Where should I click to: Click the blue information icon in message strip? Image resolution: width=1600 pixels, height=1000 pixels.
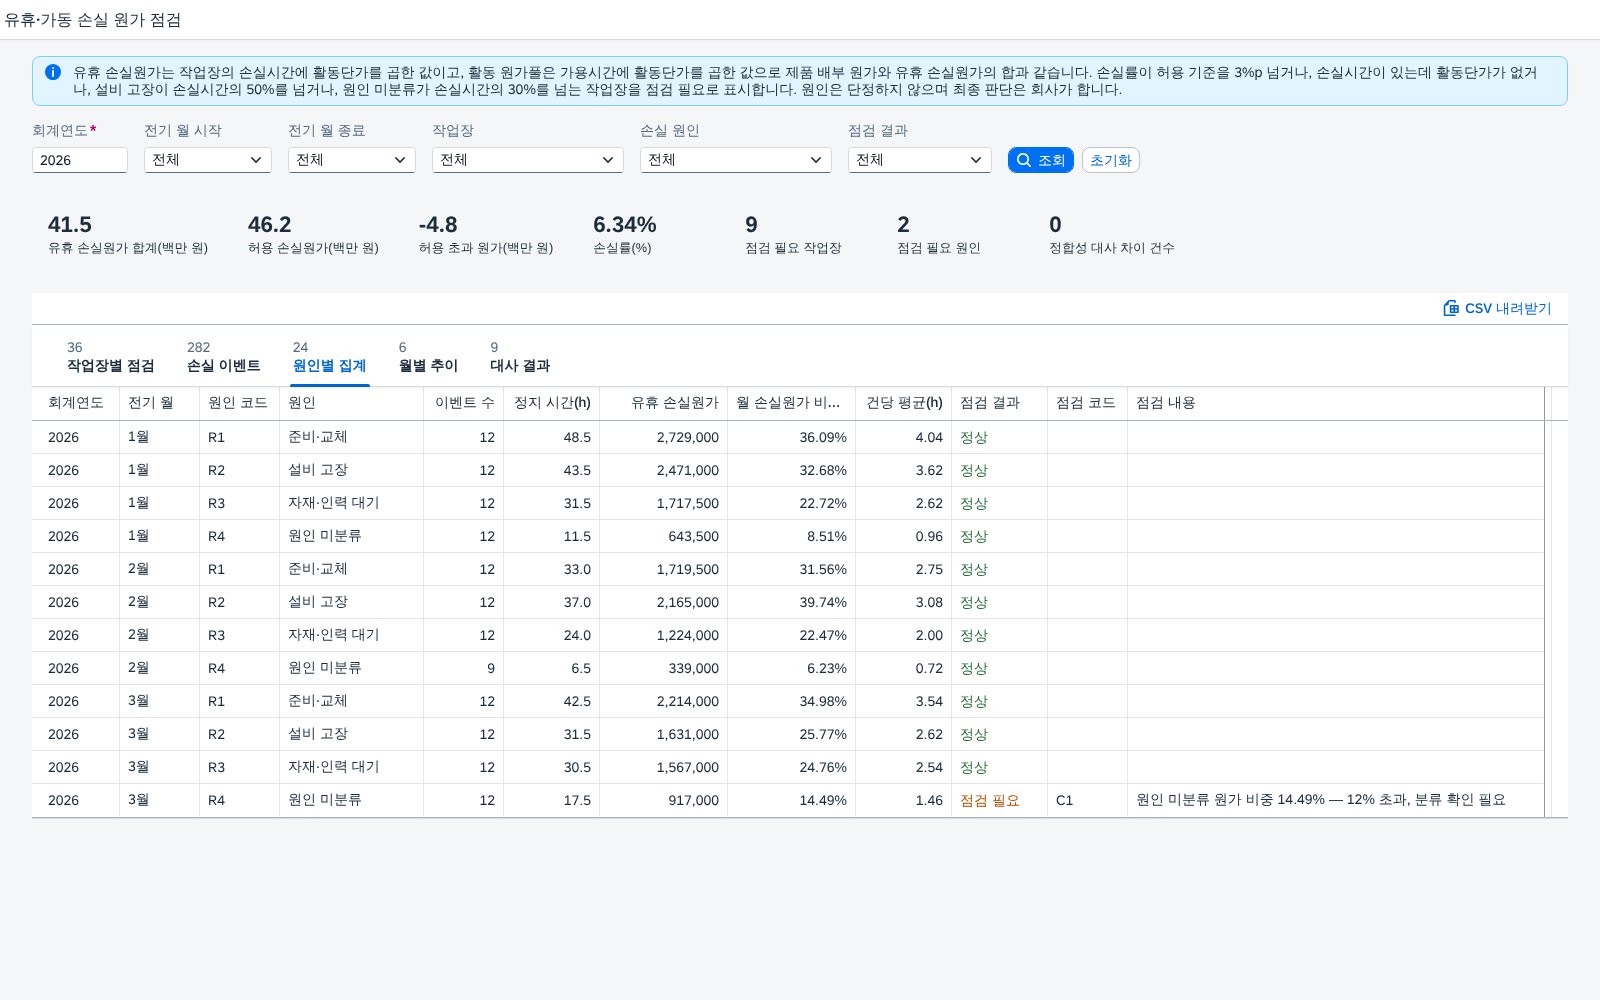(53, 72)
